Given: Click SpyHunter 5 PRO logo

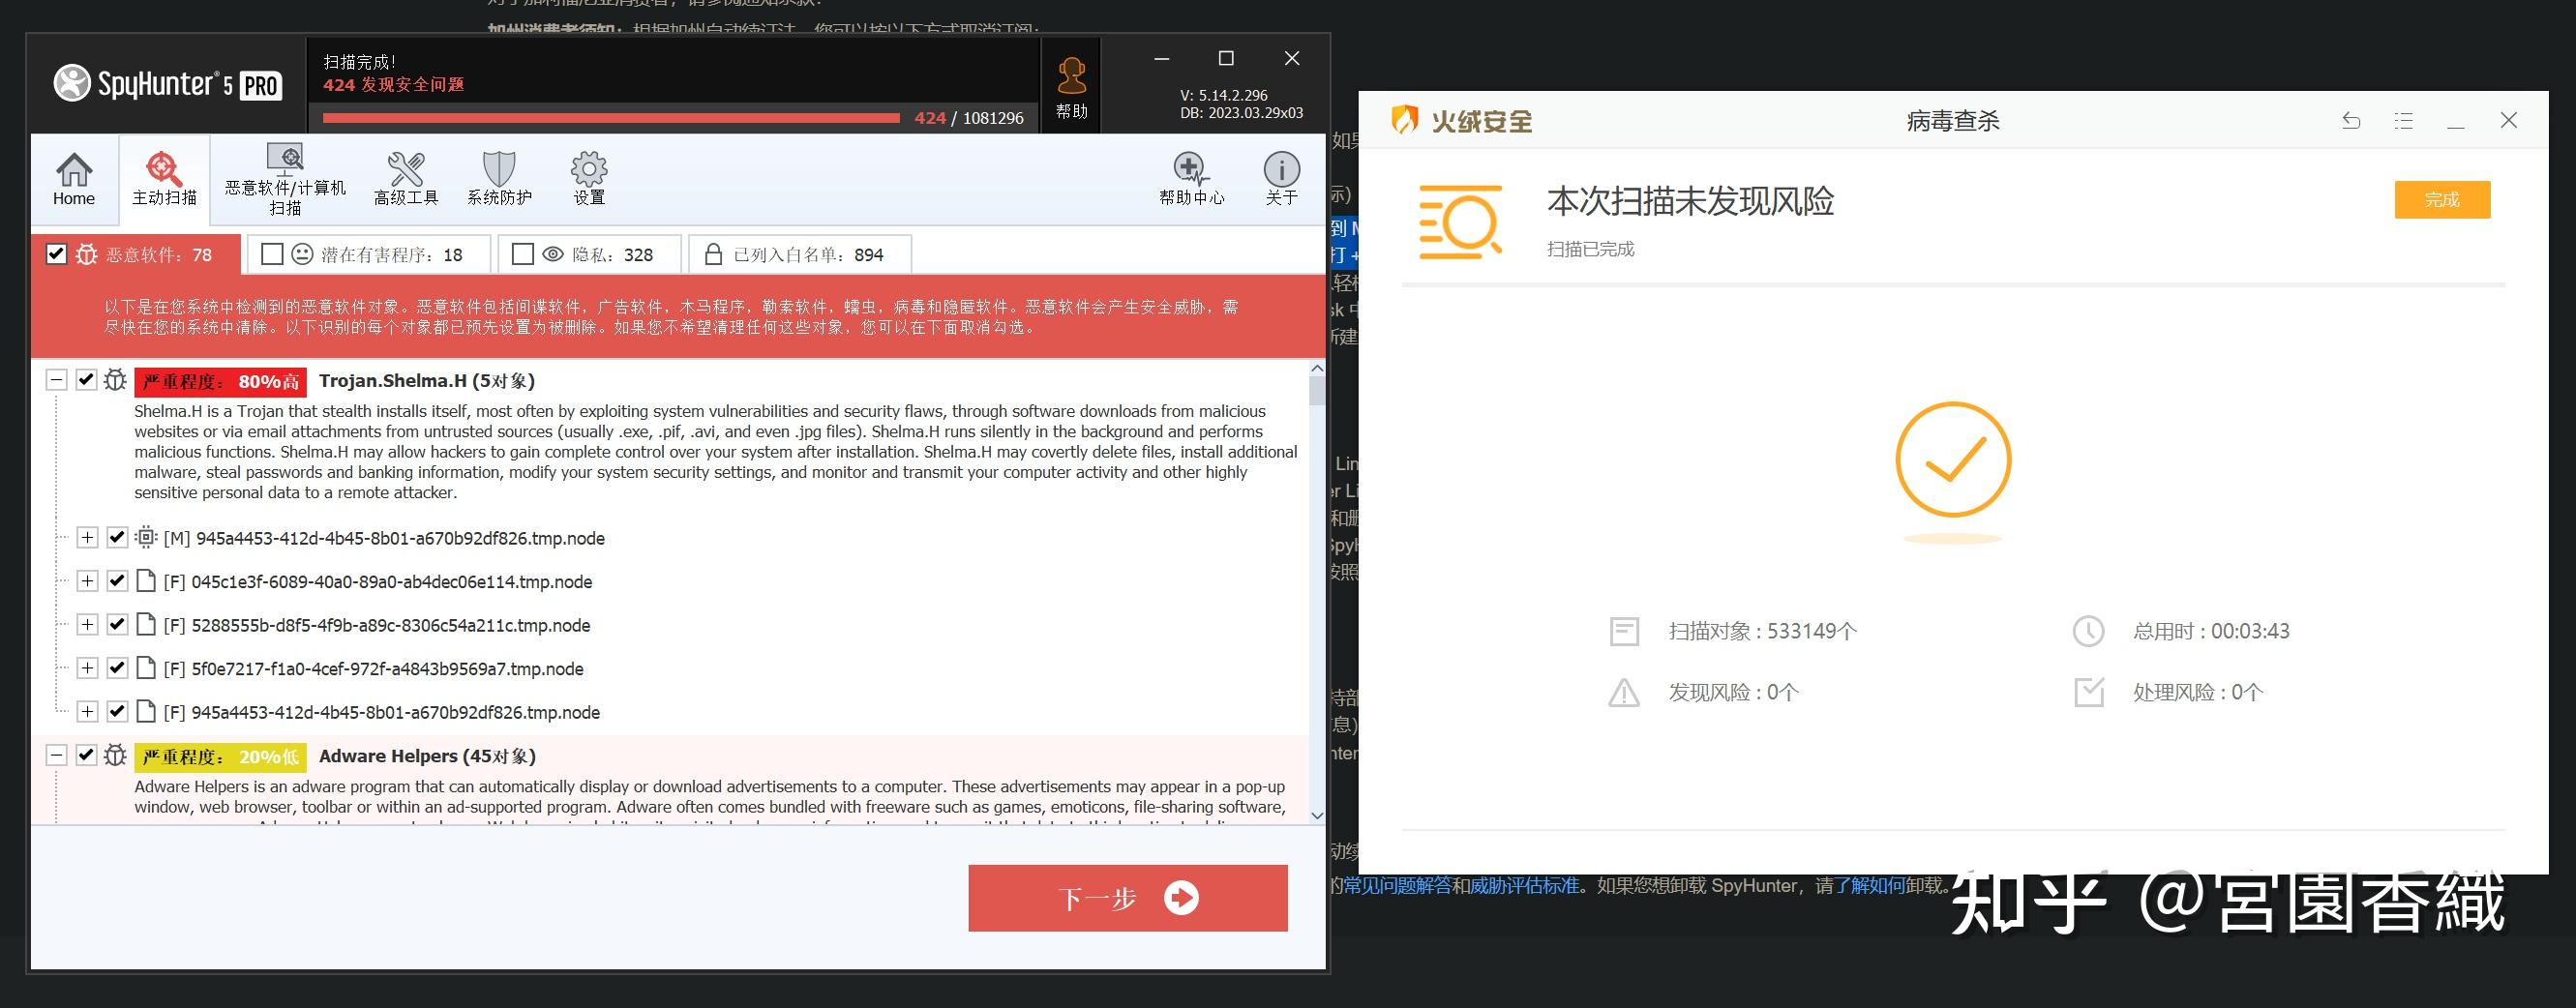Looking at the screenshot, I should point(167,84).
